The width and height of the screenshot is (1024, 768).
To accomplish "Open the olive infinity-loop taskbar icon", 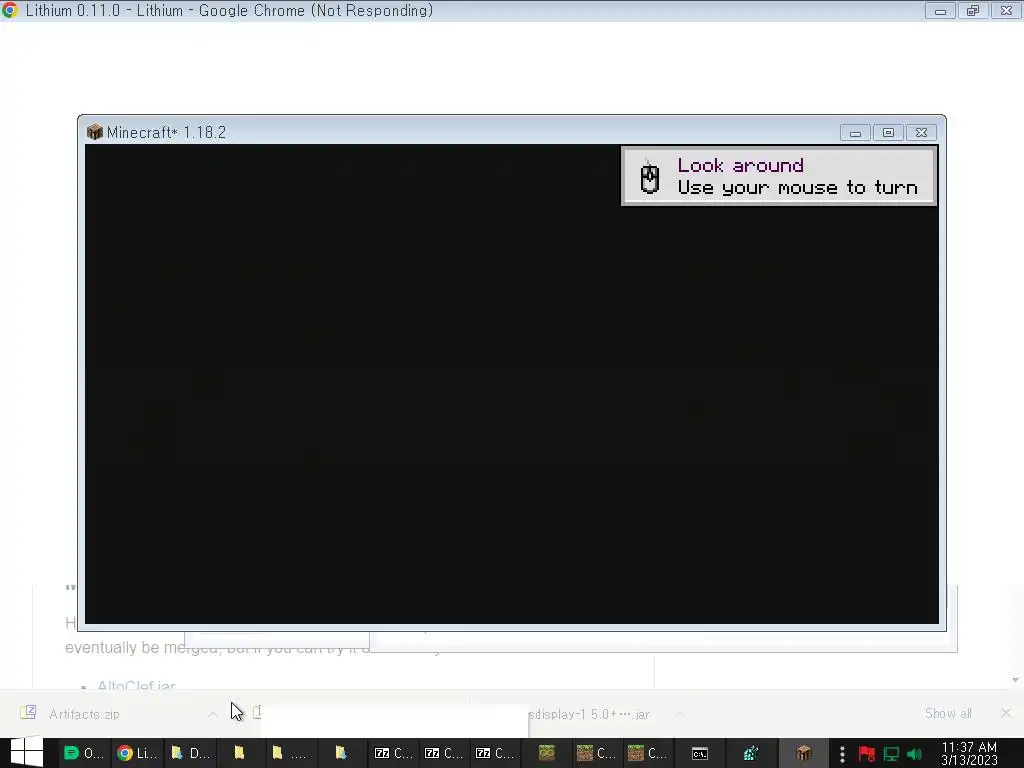I will [x=547, y=753].
